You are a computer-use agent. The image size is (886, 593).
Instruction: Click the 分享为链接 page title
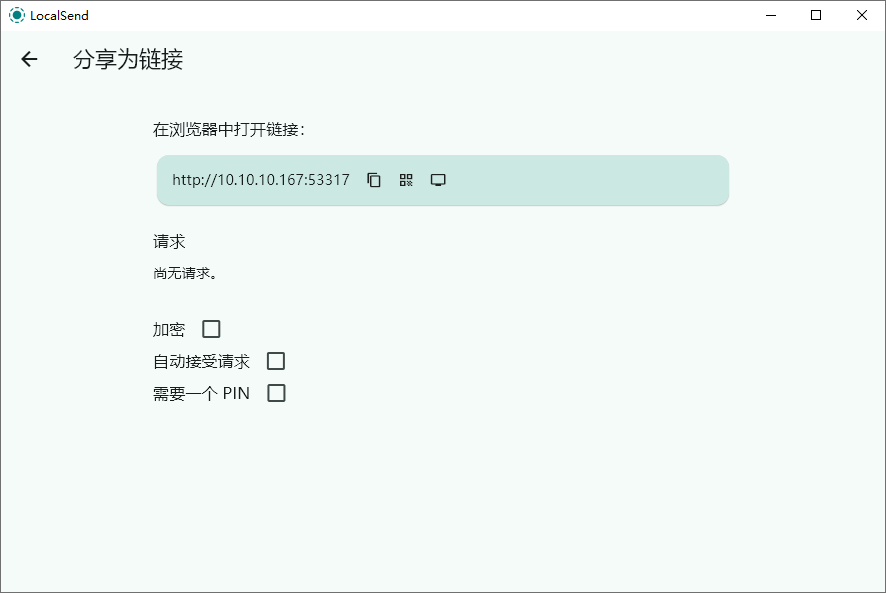tap(128, 59)
